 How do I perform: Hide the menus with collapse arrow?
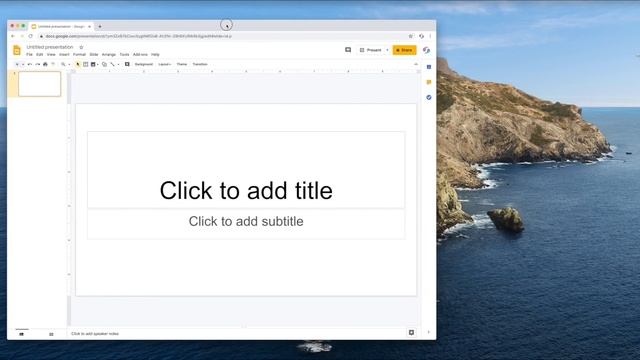point(416,64)
